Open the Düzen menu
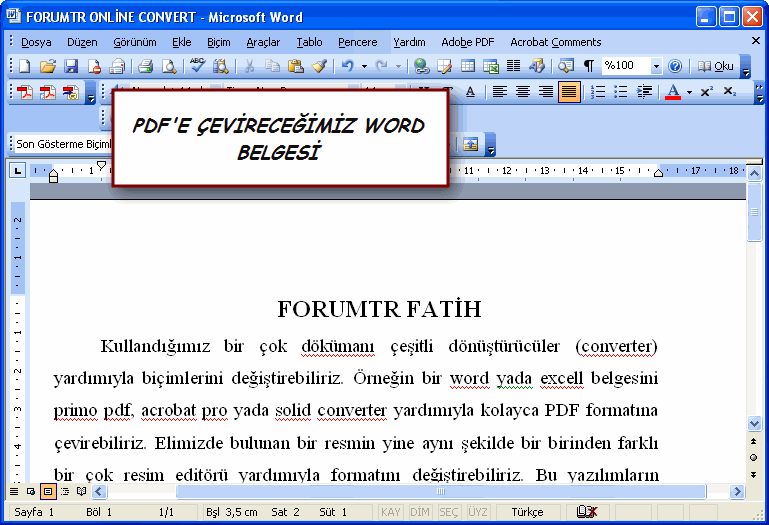Image resolution: width=769 pixels, height=525 pixels. (82, 42)
